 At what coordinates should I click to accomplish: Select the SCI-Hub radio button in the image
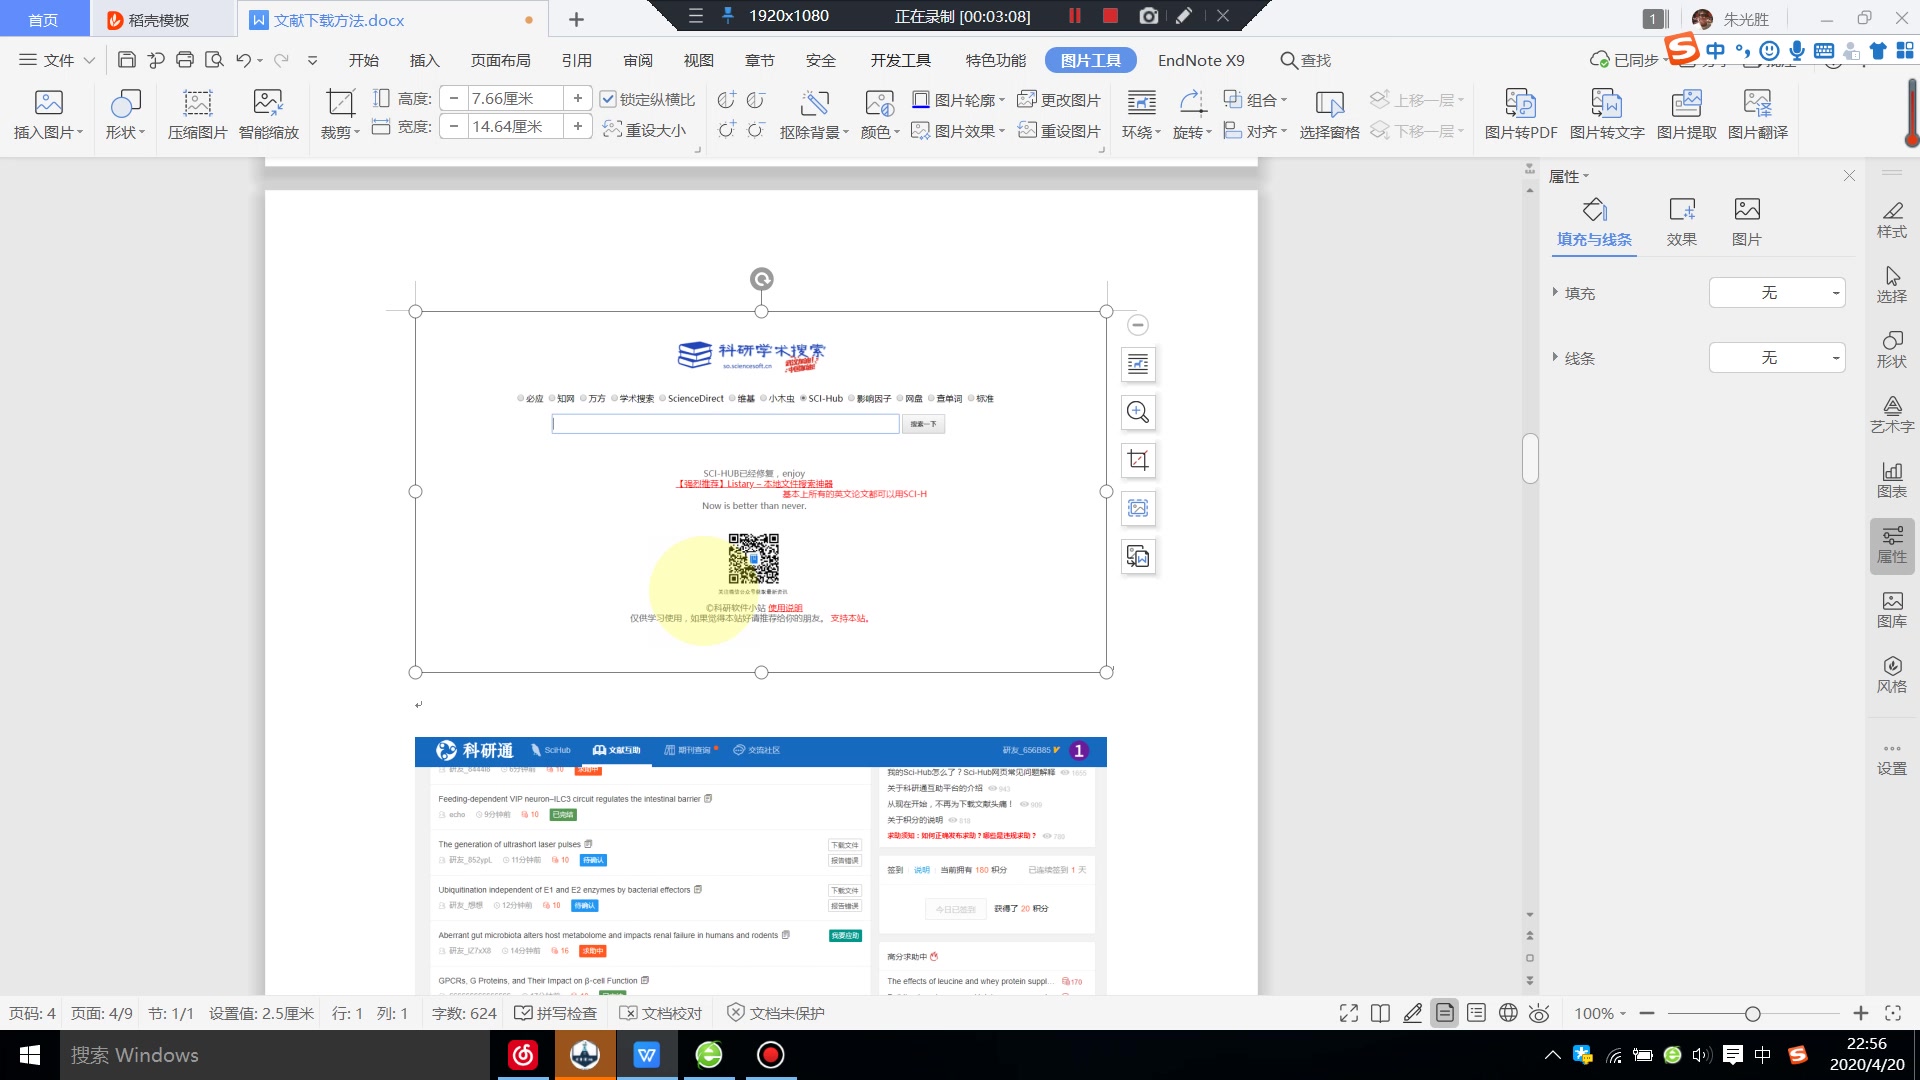coord(803,398)
